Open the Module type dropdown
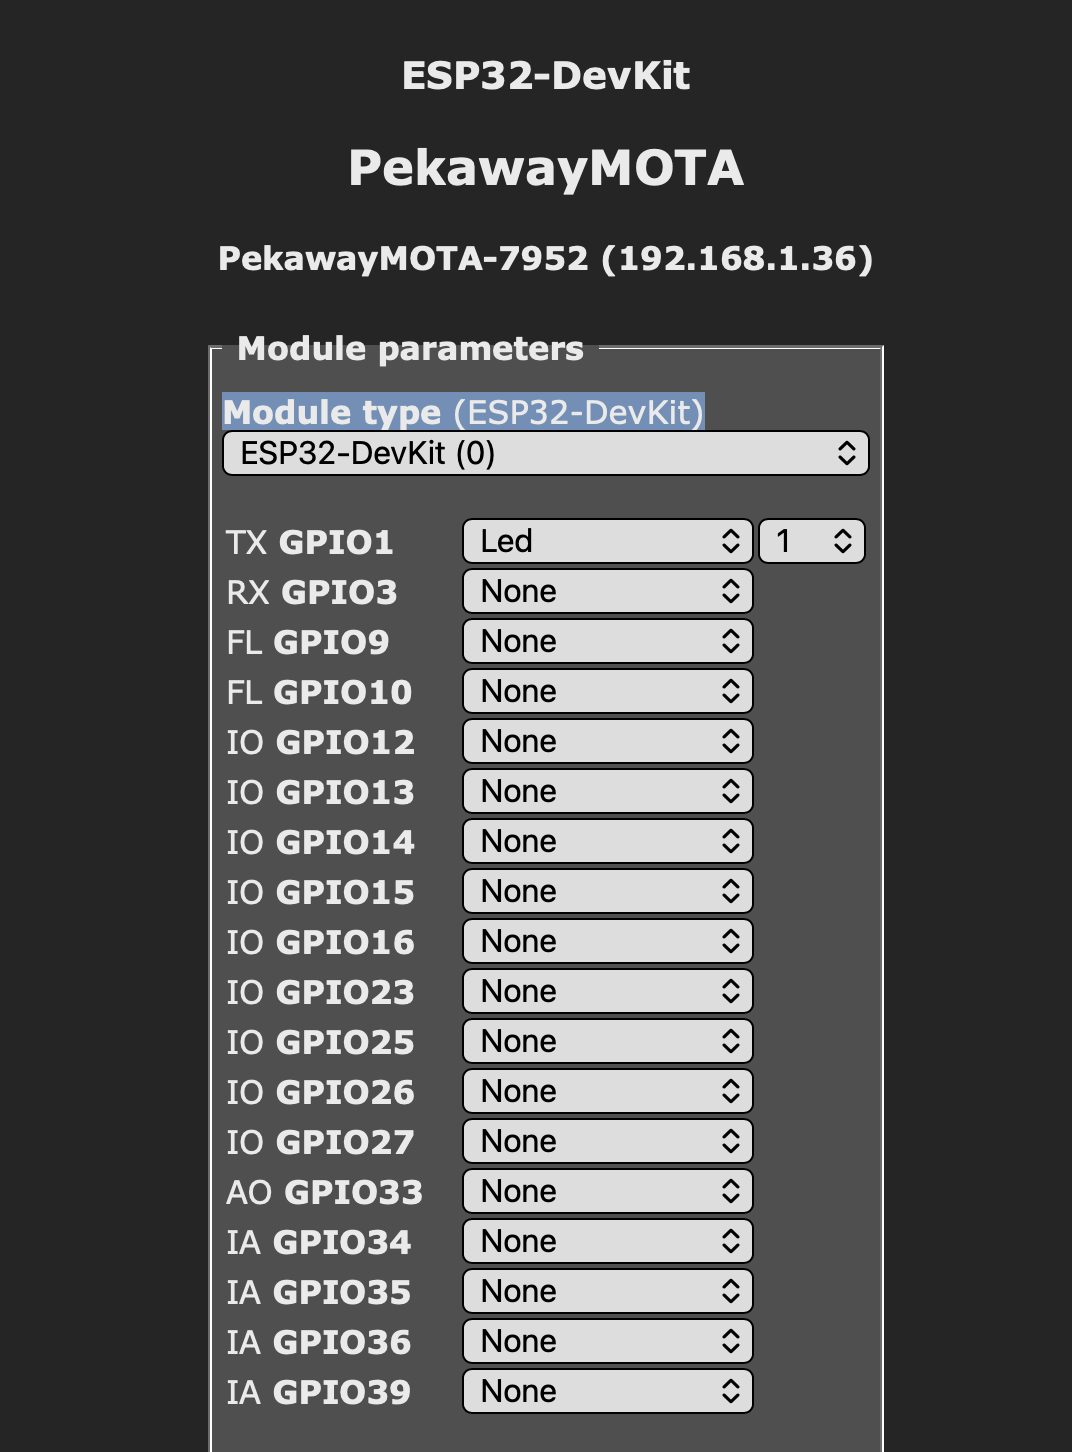This screenshot has height=1452, width=1072. click(545, 454)
